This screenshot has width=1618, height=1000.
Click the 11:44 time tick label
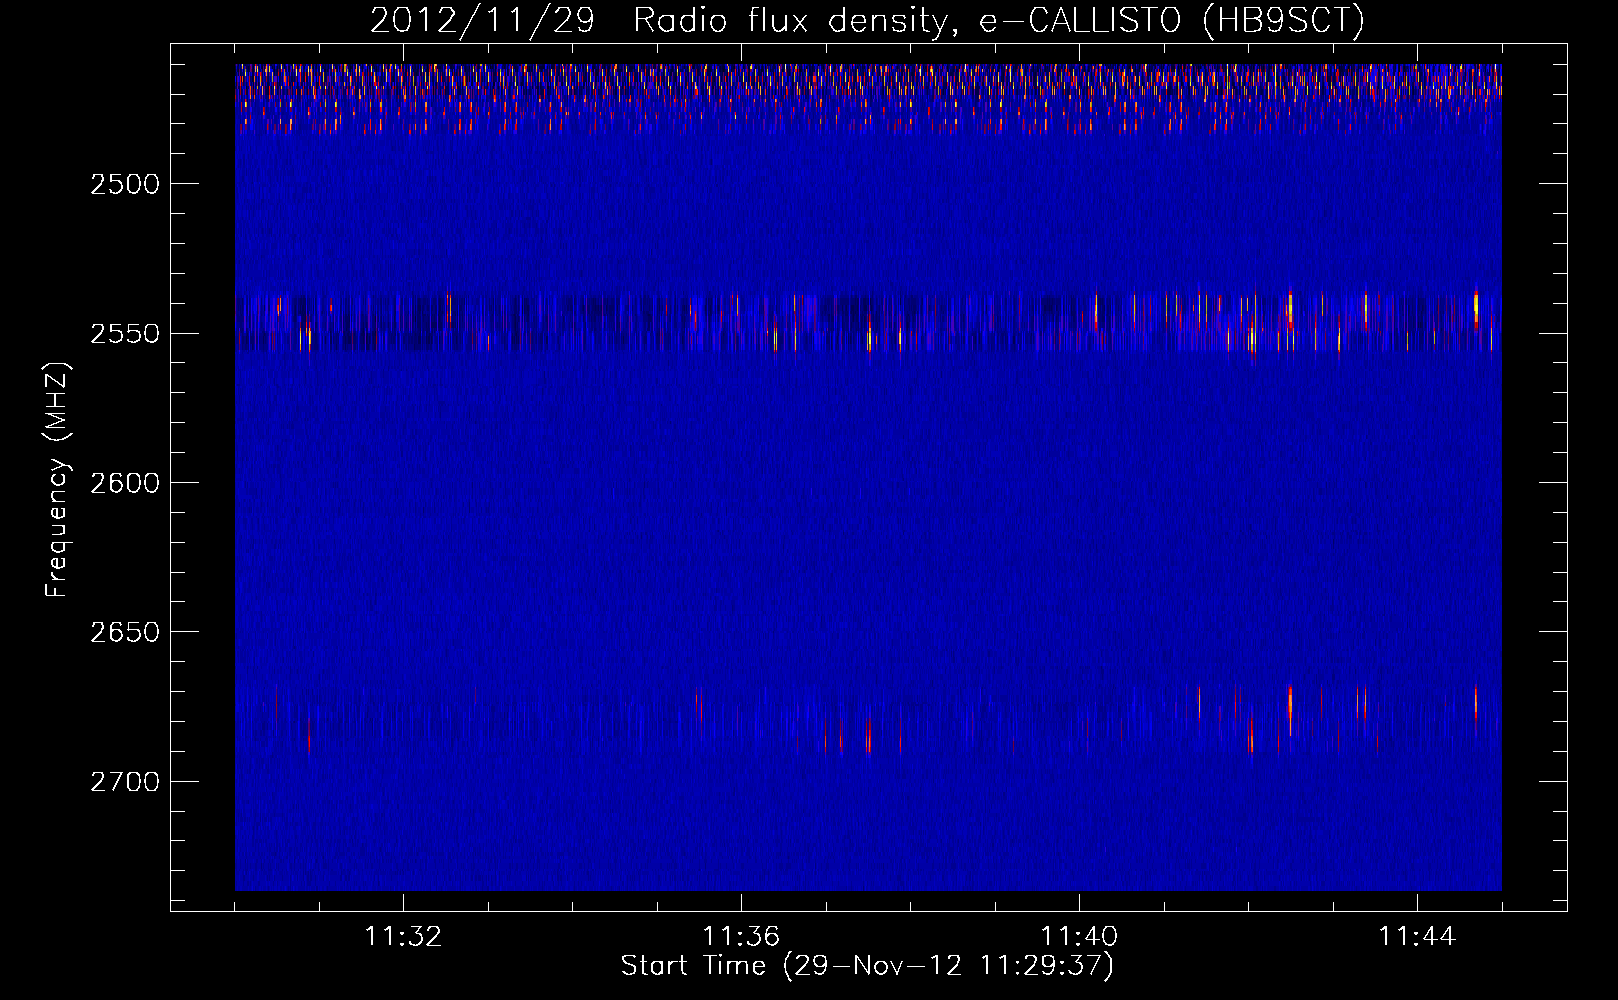coord(1417,936)
